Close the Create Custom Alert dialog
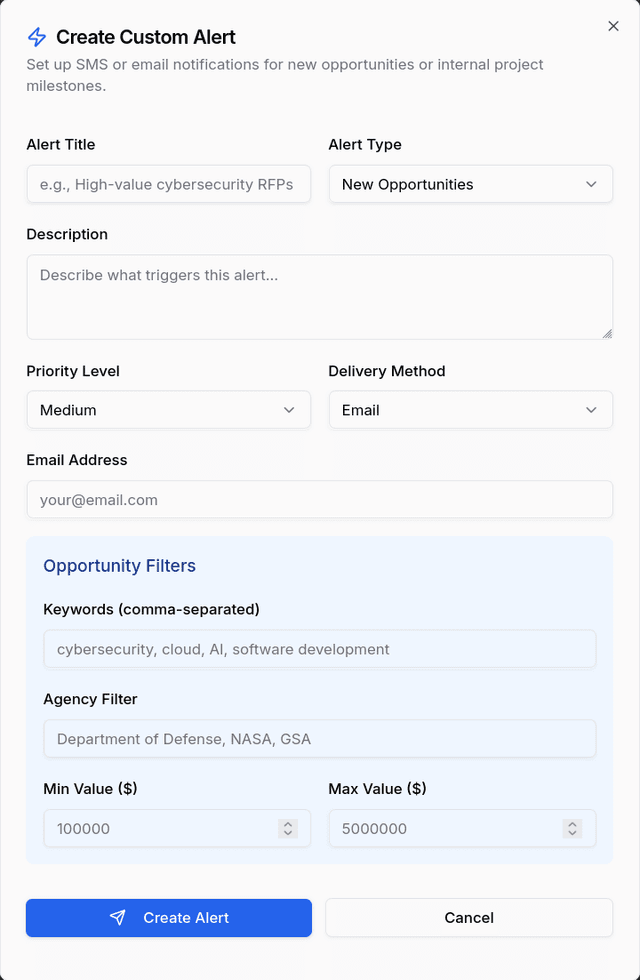 [x=613, y=26]
